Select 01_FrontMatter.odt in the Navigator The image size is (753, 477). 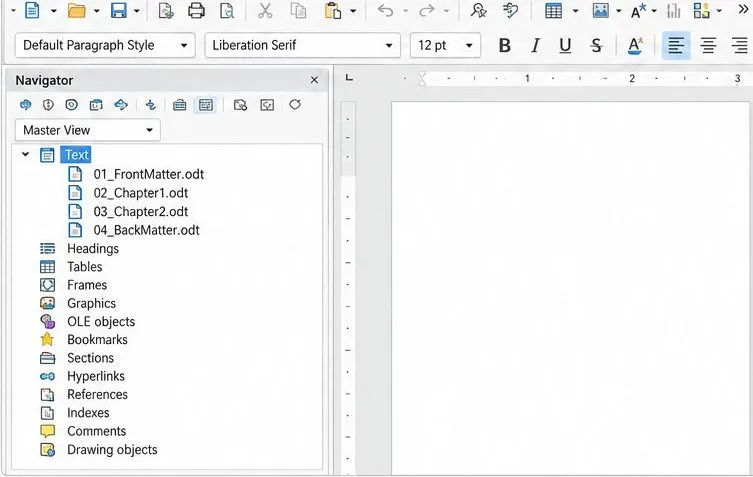click(x=148, y=174)
